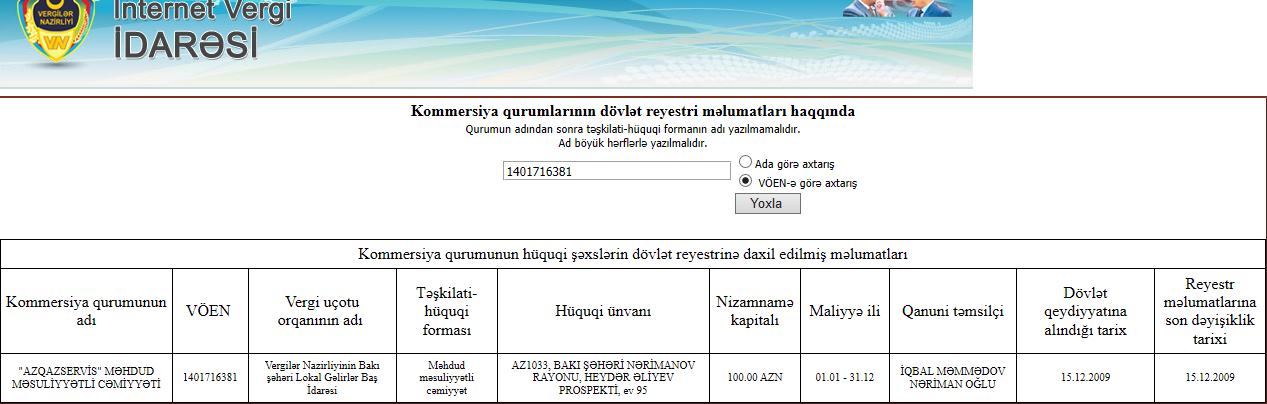
Task: Click the VÖEN column header
Action: click(x=208, y=311)
